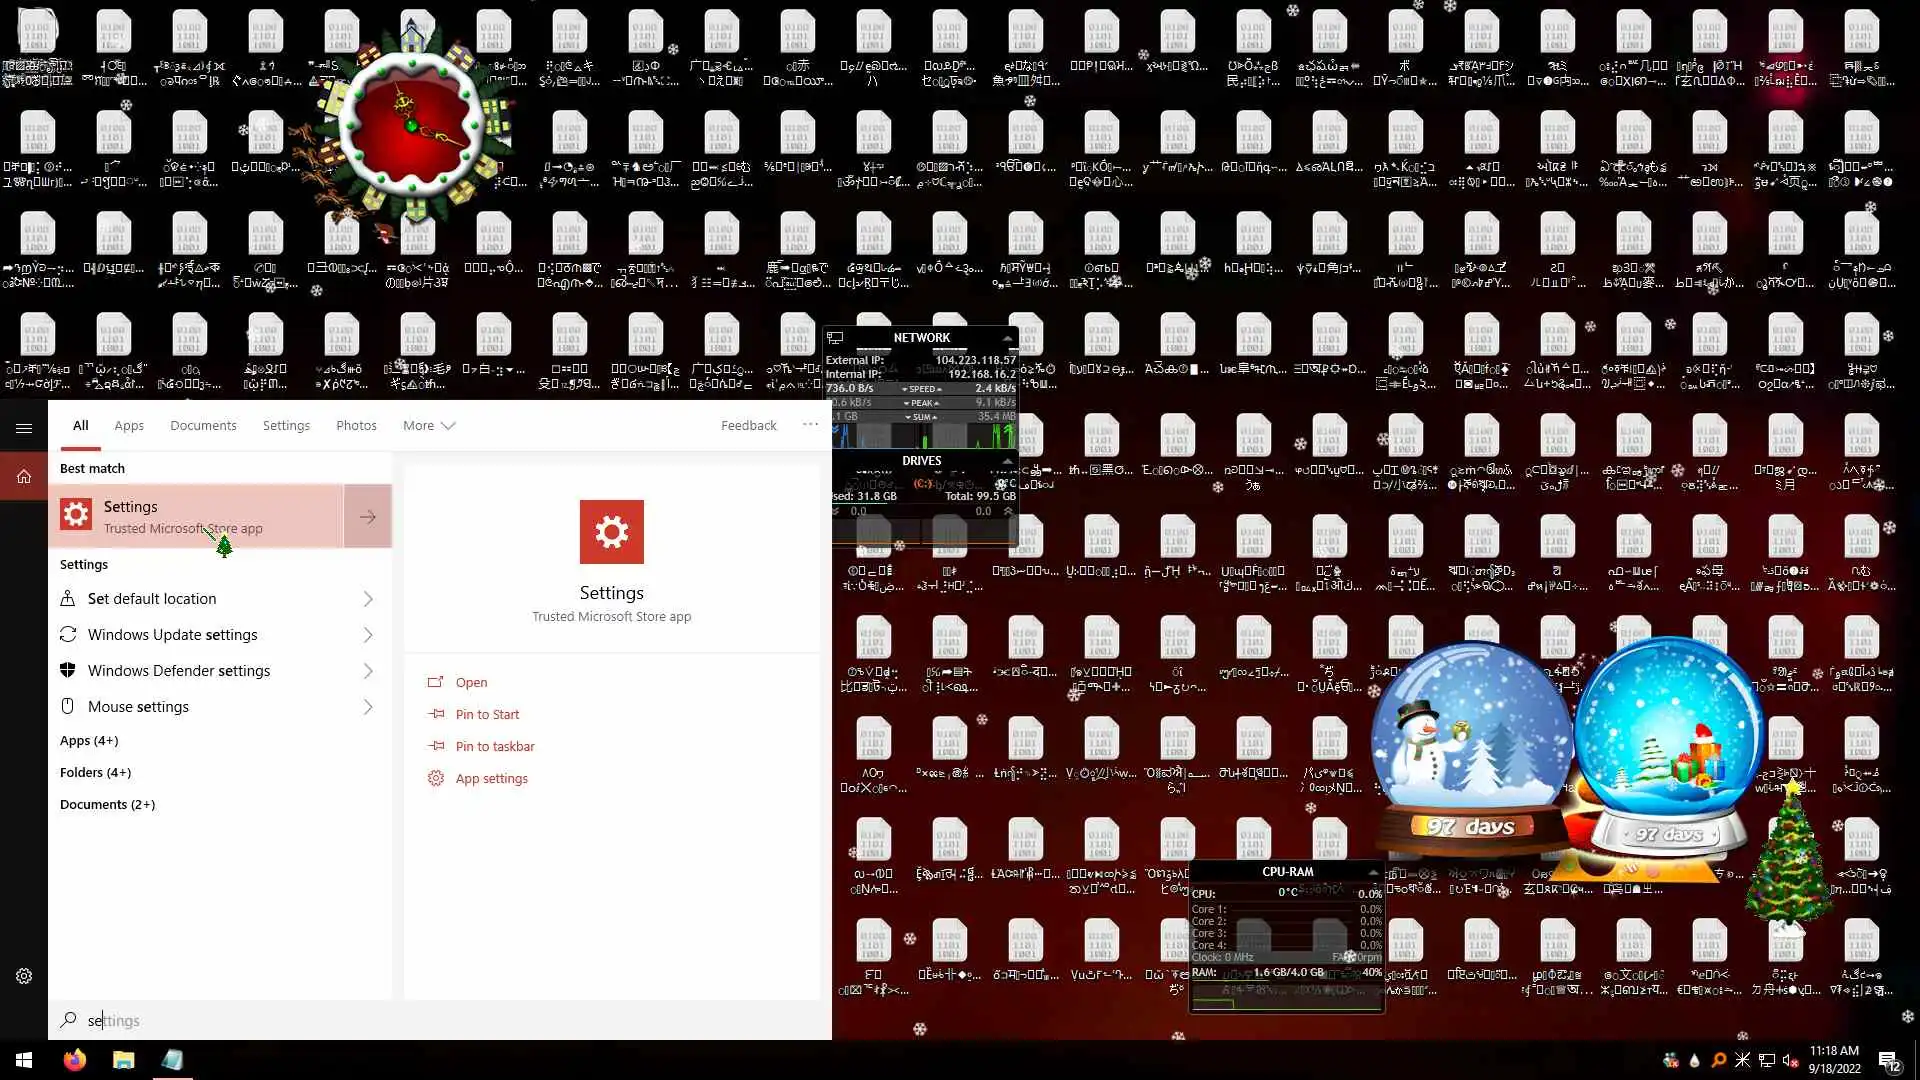Viewport: 1920px width, 1080px height.
Task: Click the Windows Start button
Action: click(24, 1060)
